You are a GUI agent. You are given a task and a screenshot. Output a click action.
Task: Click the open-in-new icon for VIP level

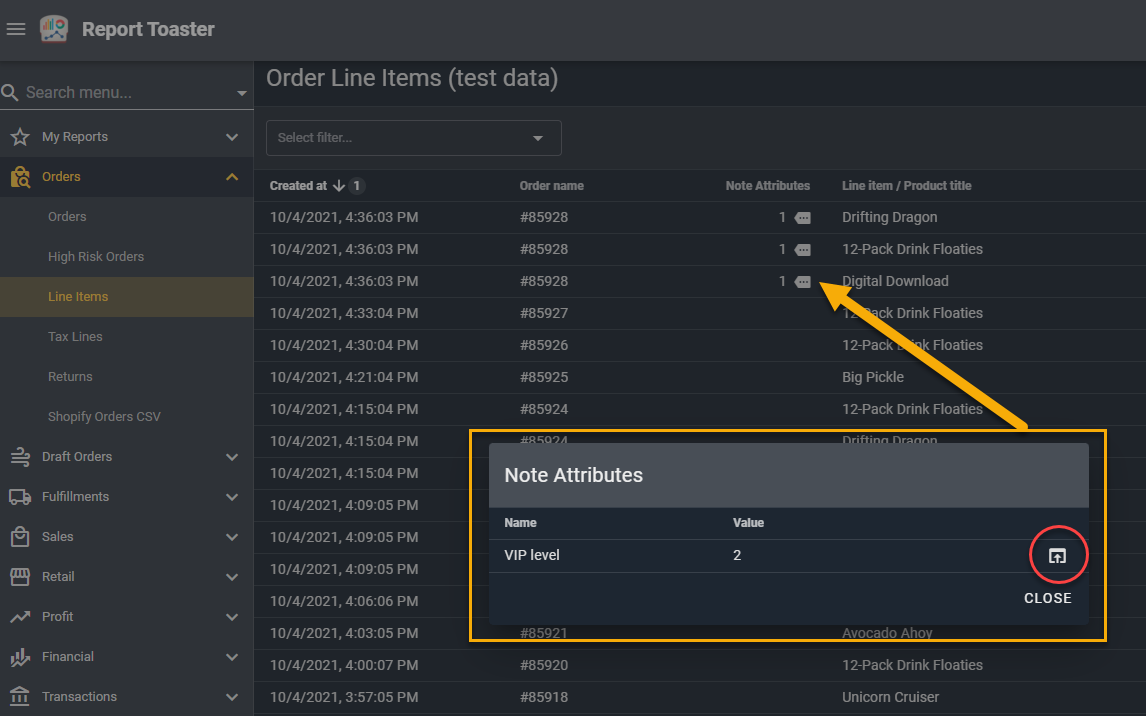pyautogui.click(x=1057, y=556)
